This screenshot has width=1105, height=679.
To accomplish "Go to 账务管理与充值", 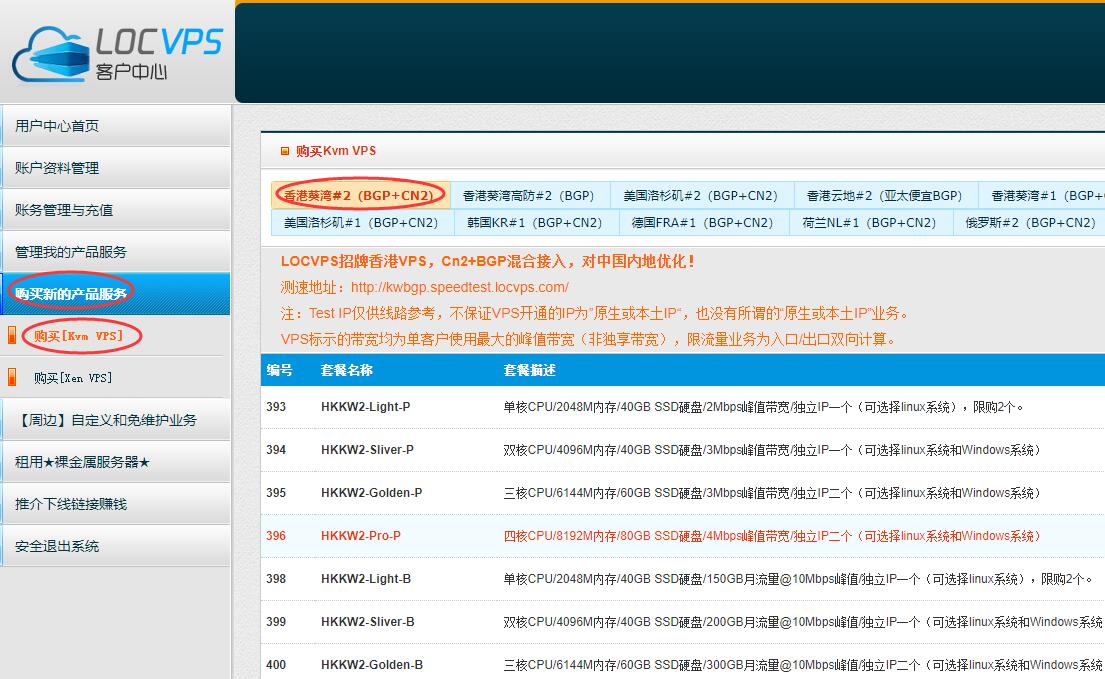I will tap(116, 210).
